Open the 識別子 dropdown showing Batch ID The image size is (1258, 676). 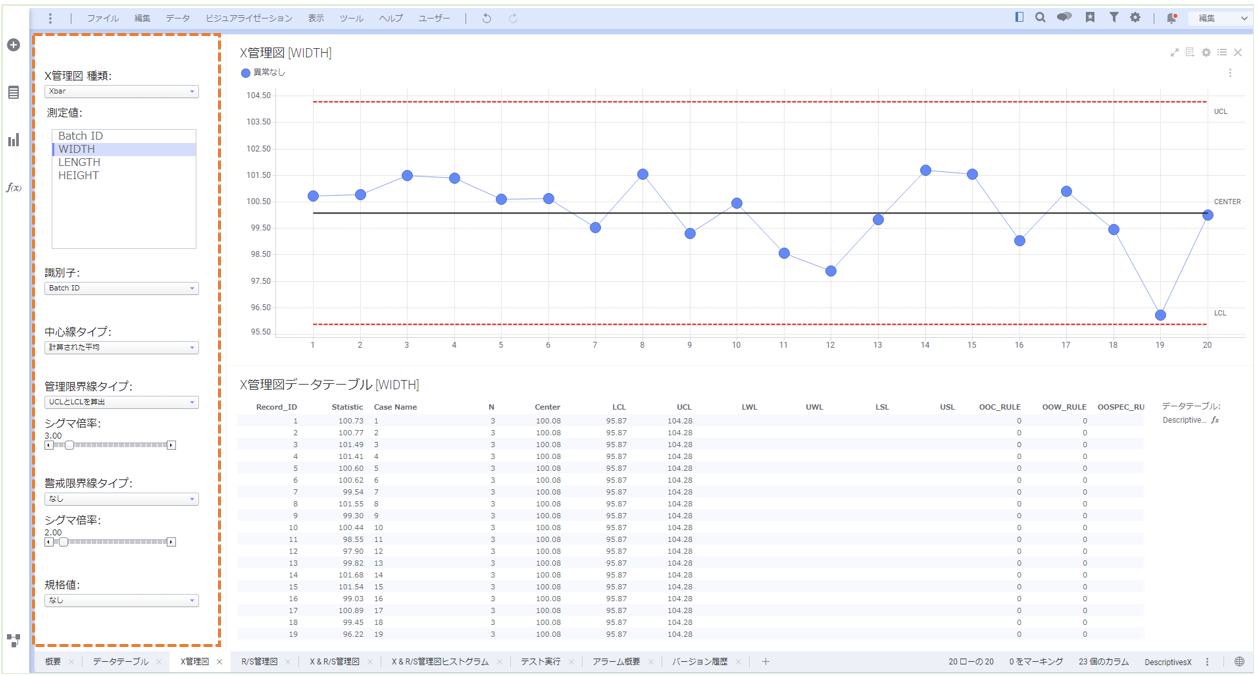(122, 288)
